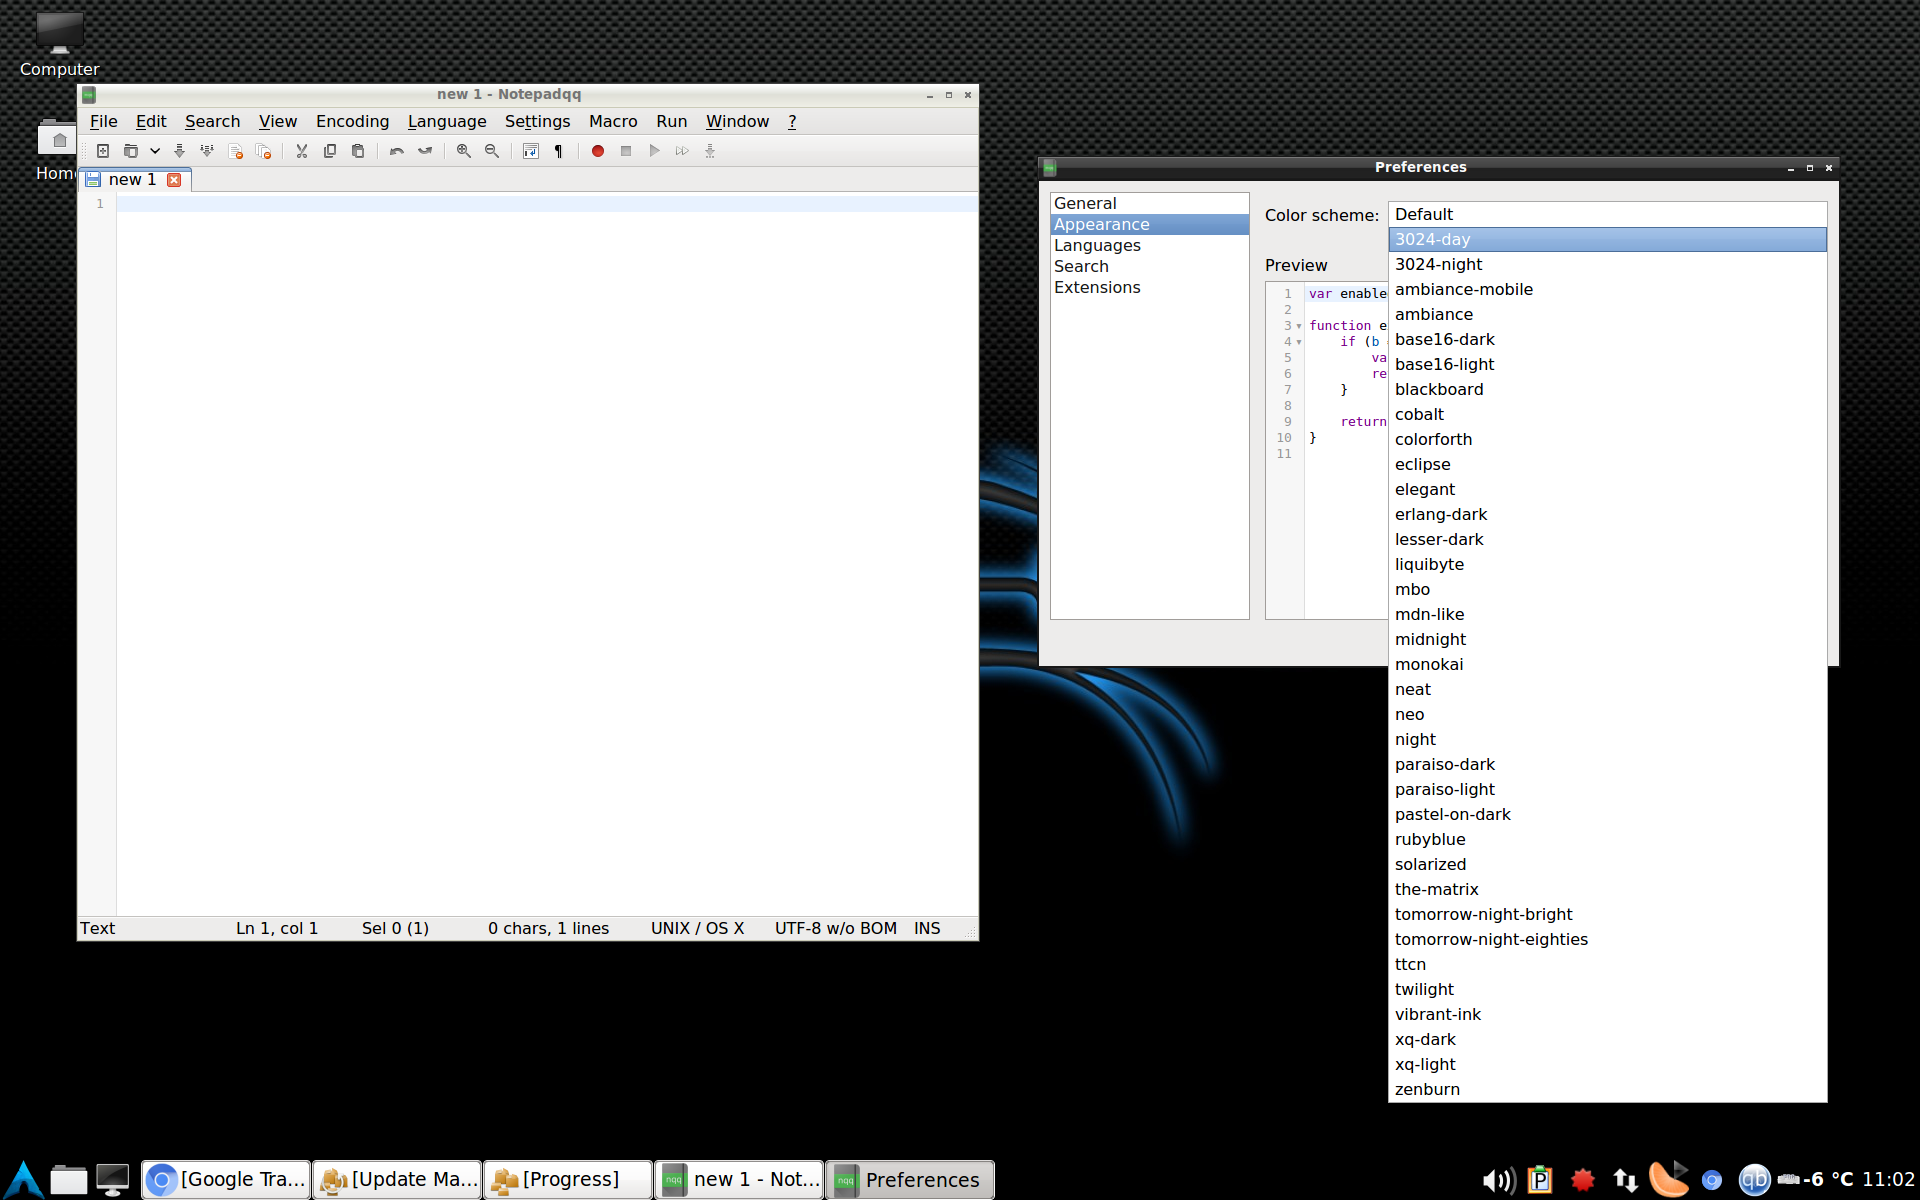Click the Save all icon

point(207,151)
